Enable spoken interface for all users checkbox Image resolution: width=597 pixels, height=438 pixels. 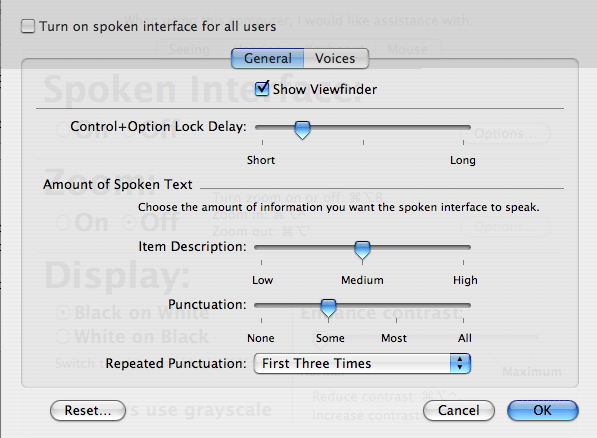[x=28, y=27]
